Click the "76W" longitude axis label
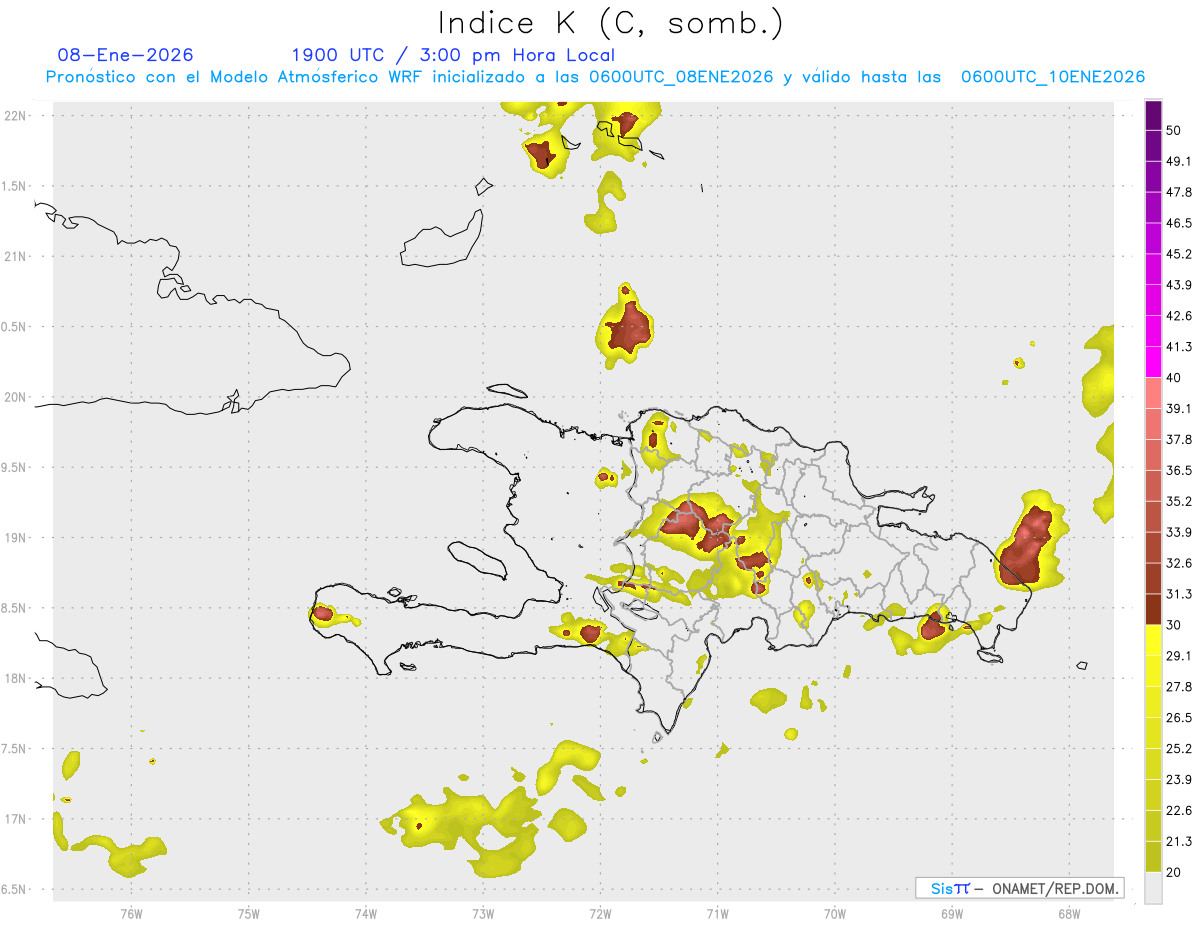The image size is (1200, 927). click(131, 913)
